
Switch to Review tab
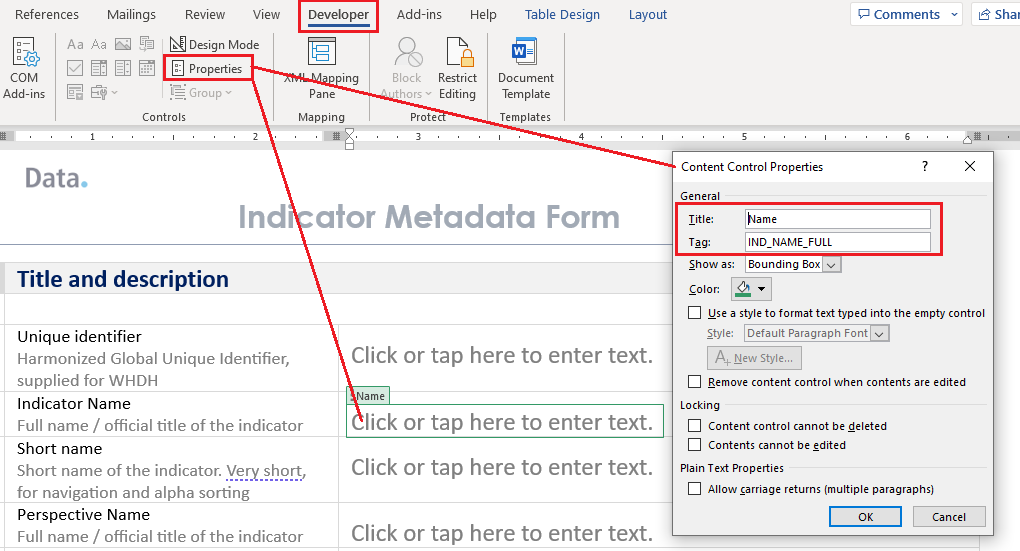[205, 14]
